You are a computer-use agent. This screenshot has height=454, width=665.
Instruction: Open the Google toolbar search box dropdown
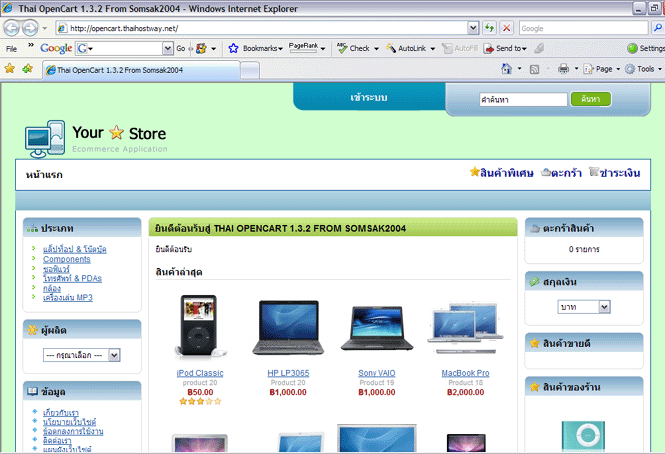[168, 48]
